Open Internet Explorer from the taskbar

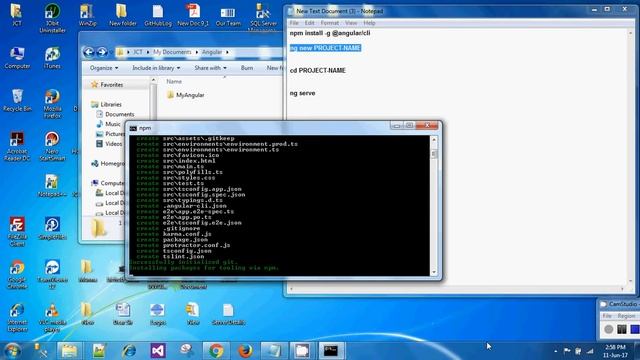129,351
